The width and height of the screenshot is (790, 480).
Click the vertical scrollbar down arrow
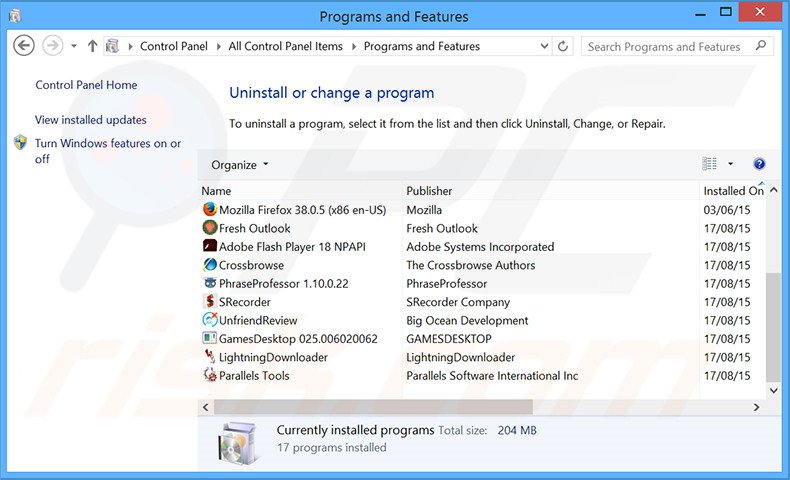(774, 390)
